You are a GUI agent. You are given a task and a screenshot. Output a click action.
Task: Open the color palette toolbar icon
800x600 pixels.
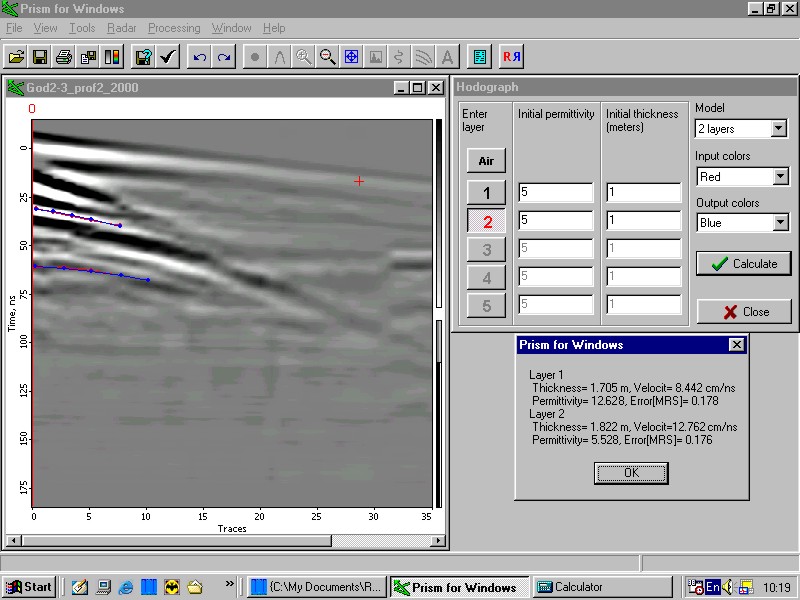pyautogui.click(x=113, y=57)
